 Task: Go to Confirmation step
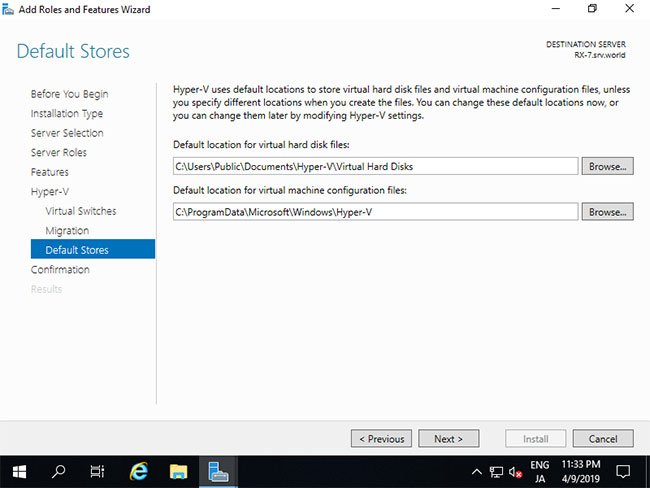click(x=60, y=269)
